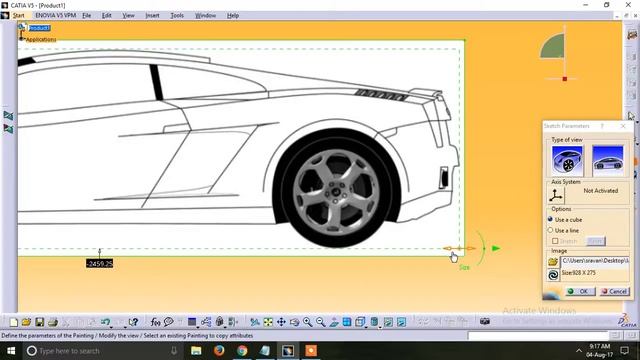Image resolution: width=640 pixels, height=360 pixels.
Task: Open Windows Start button on taskbar
Action: pos(11,351)
